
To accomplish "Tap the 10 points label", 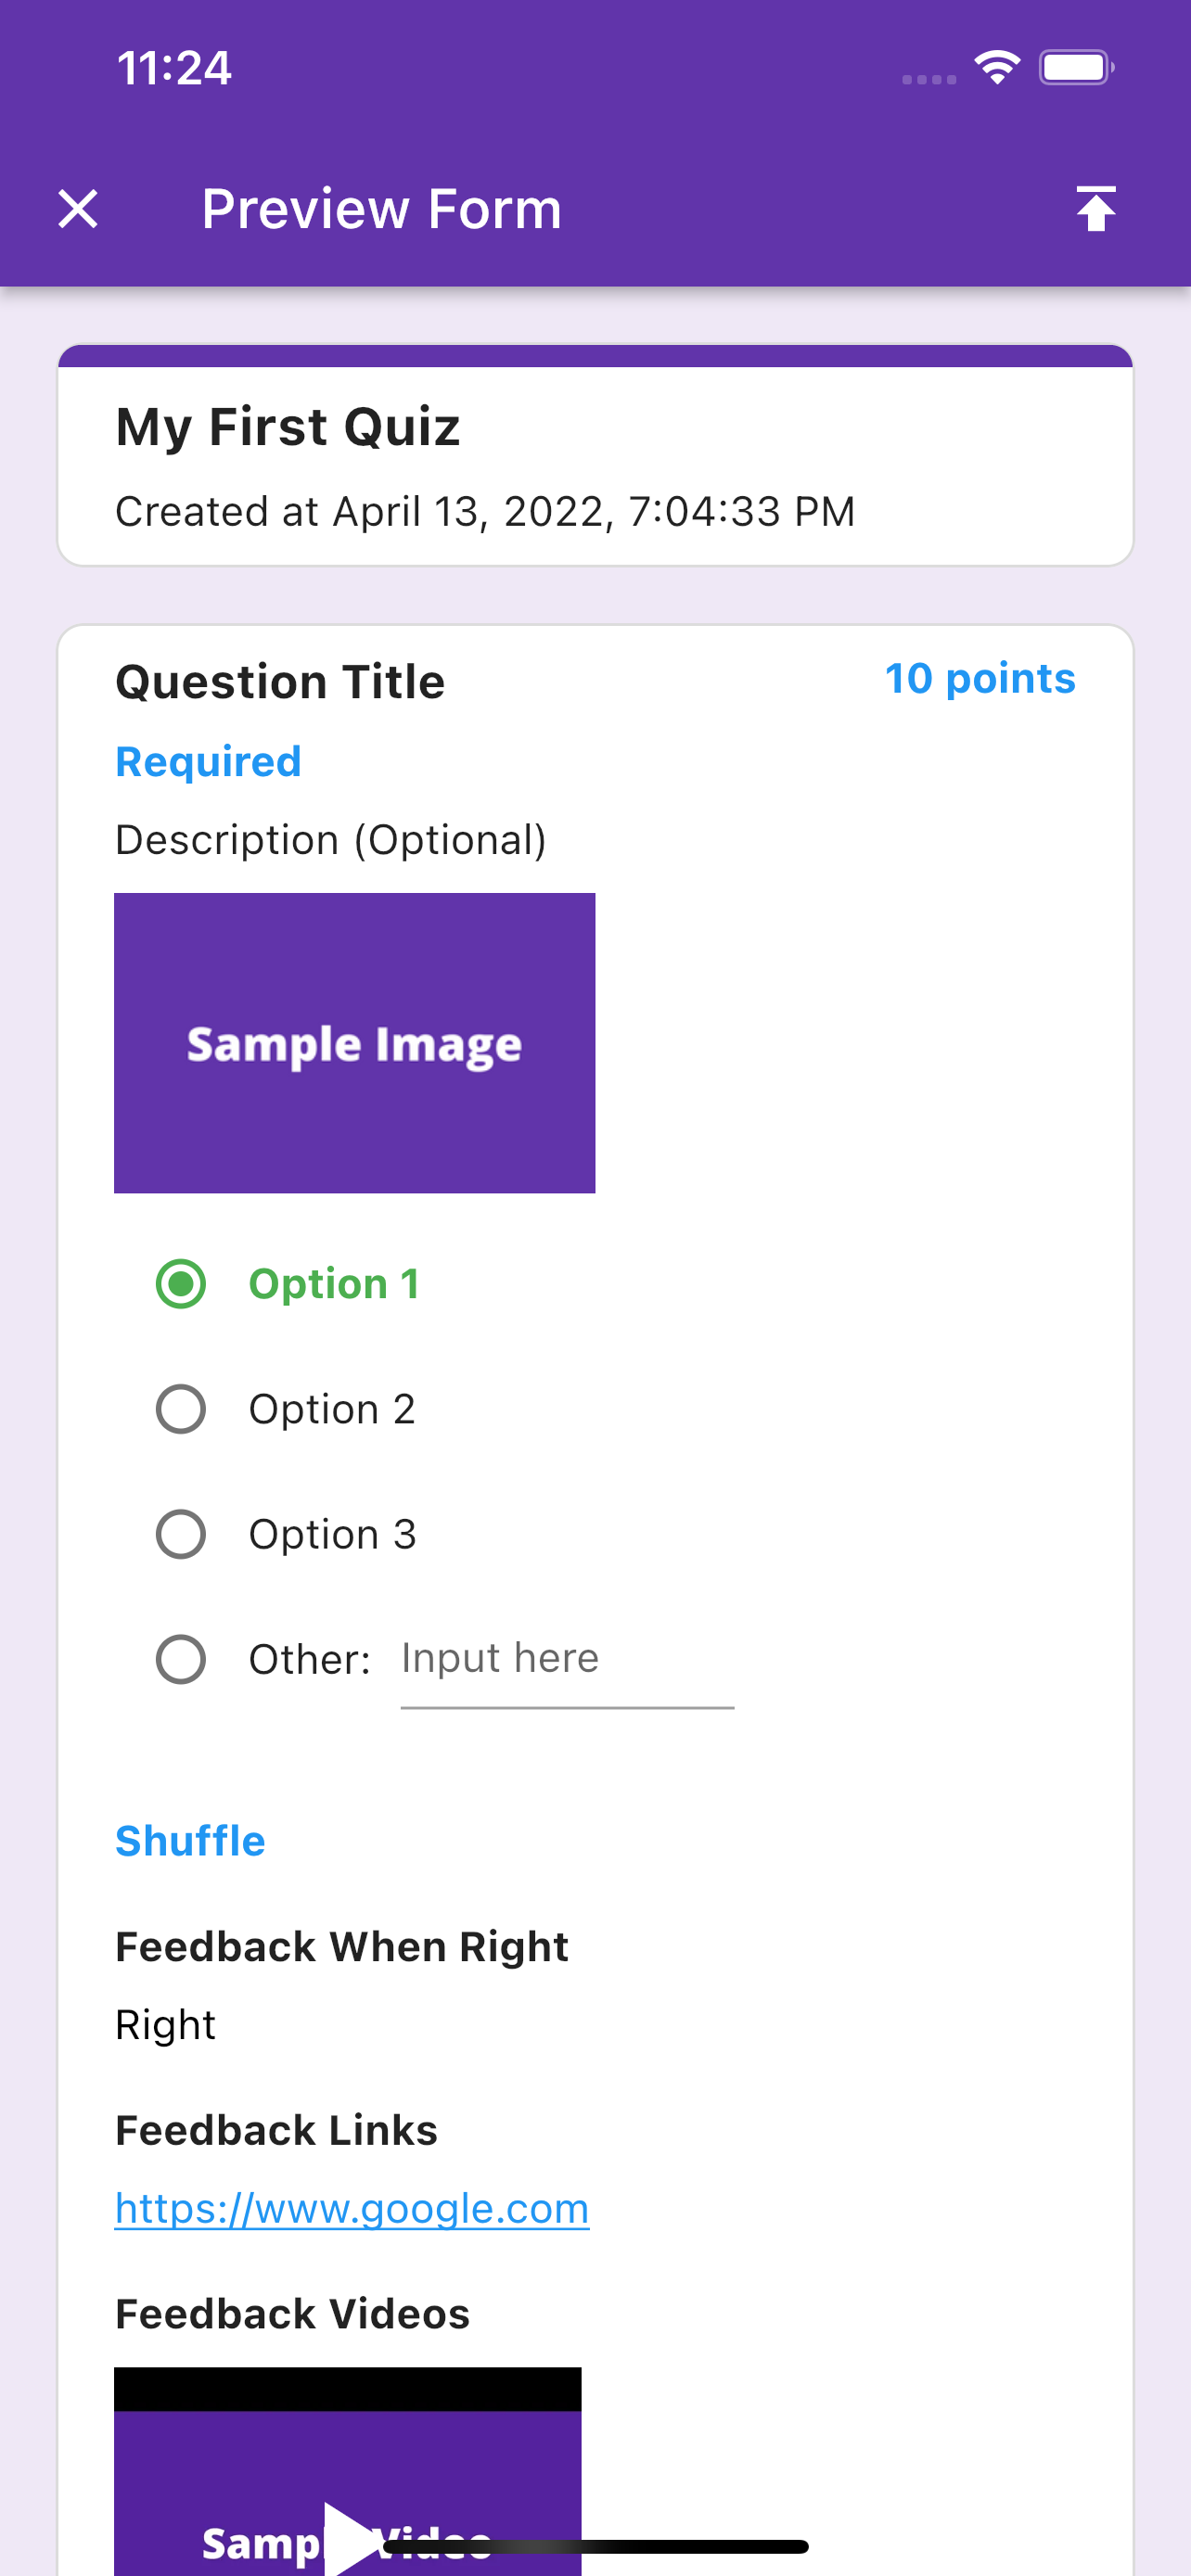I will tap(981, 678).
